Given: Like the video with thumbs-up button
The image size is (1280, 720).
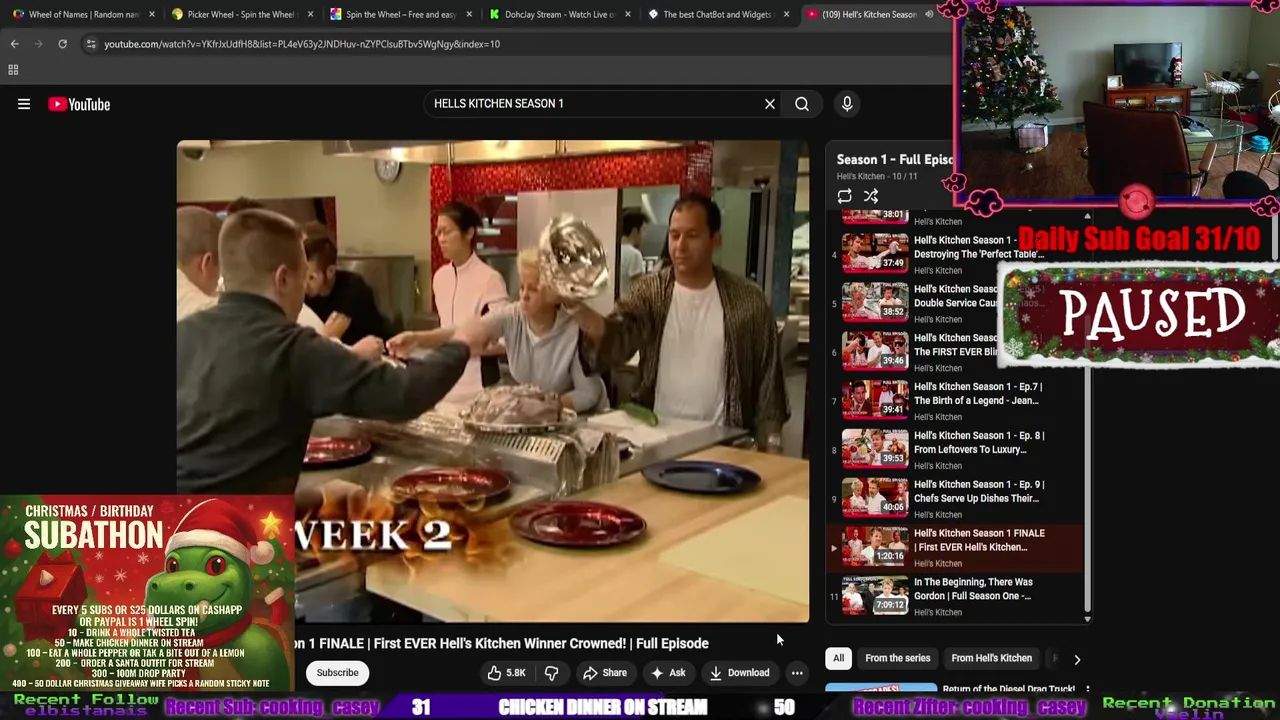Looking at the screenshot, I should pyautogui.click(x=507, y=673).
